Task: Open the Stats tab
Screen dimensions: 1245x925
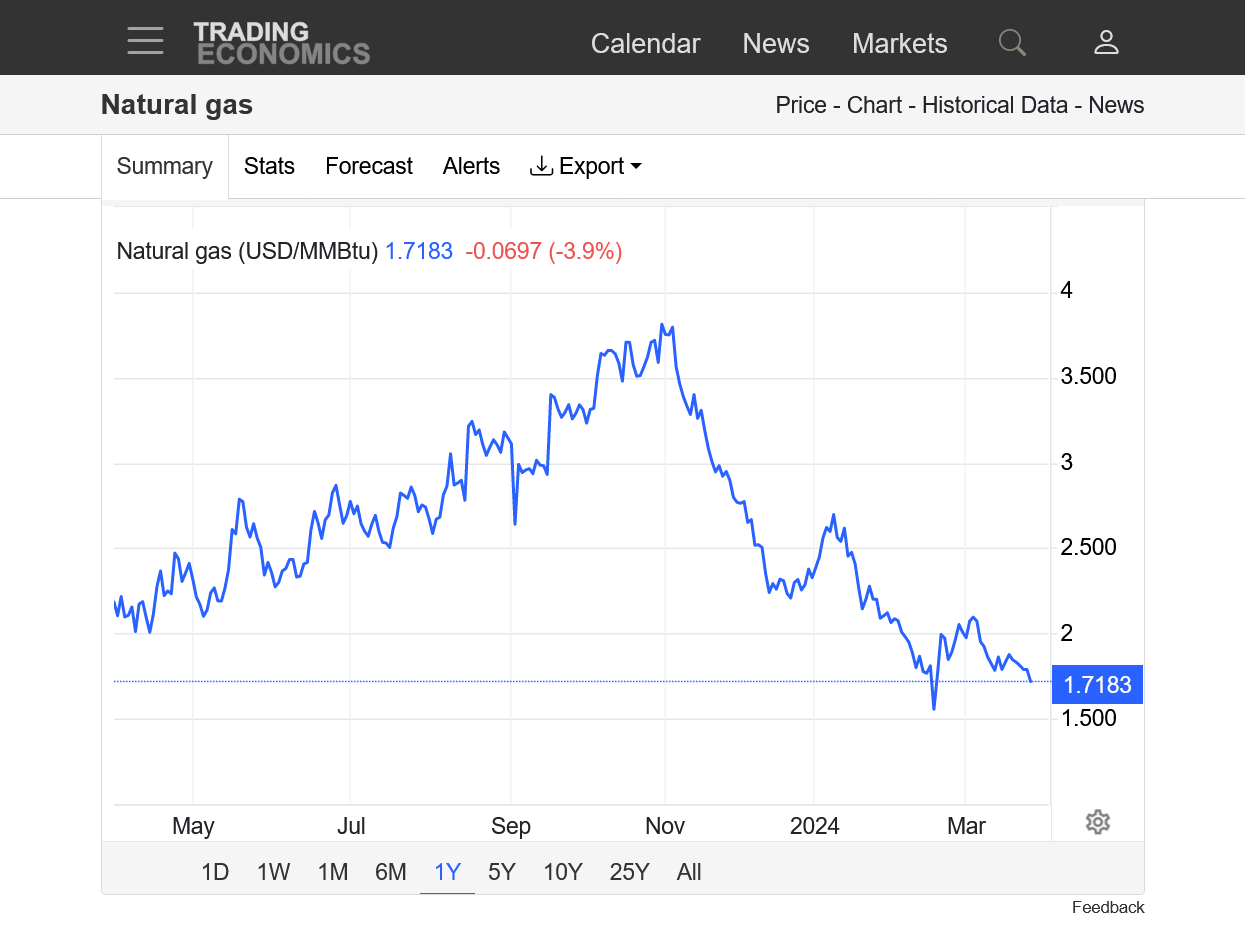Action: coord(269,166)
